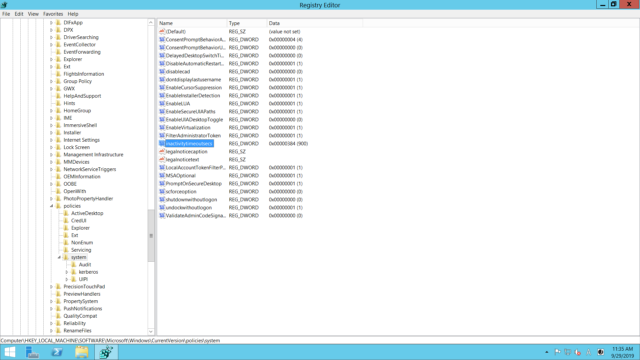Click the Registry Editor title bar icon
This screenshot has height=360, width=640.
tap(4, 5)
